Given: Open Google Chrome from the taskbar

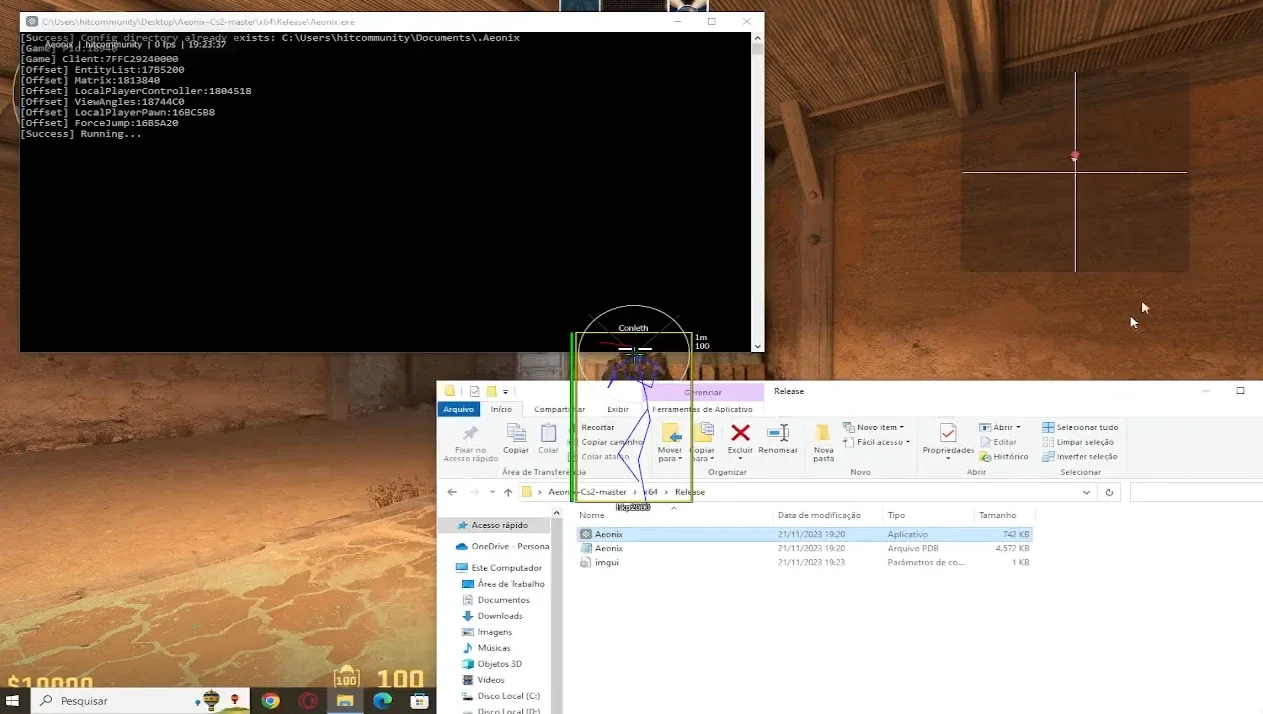Looking at the screenshot, I should pyautogui.click(x=270, y=701).
